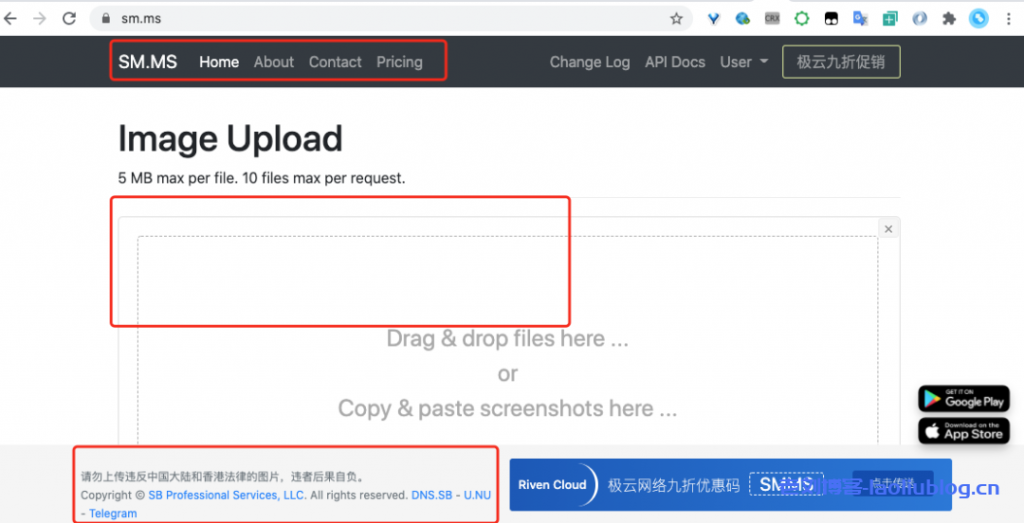Open the Extensions puzzle-piece menu
The height and width of the screenshot is (523, 1024).
[949, 19]
